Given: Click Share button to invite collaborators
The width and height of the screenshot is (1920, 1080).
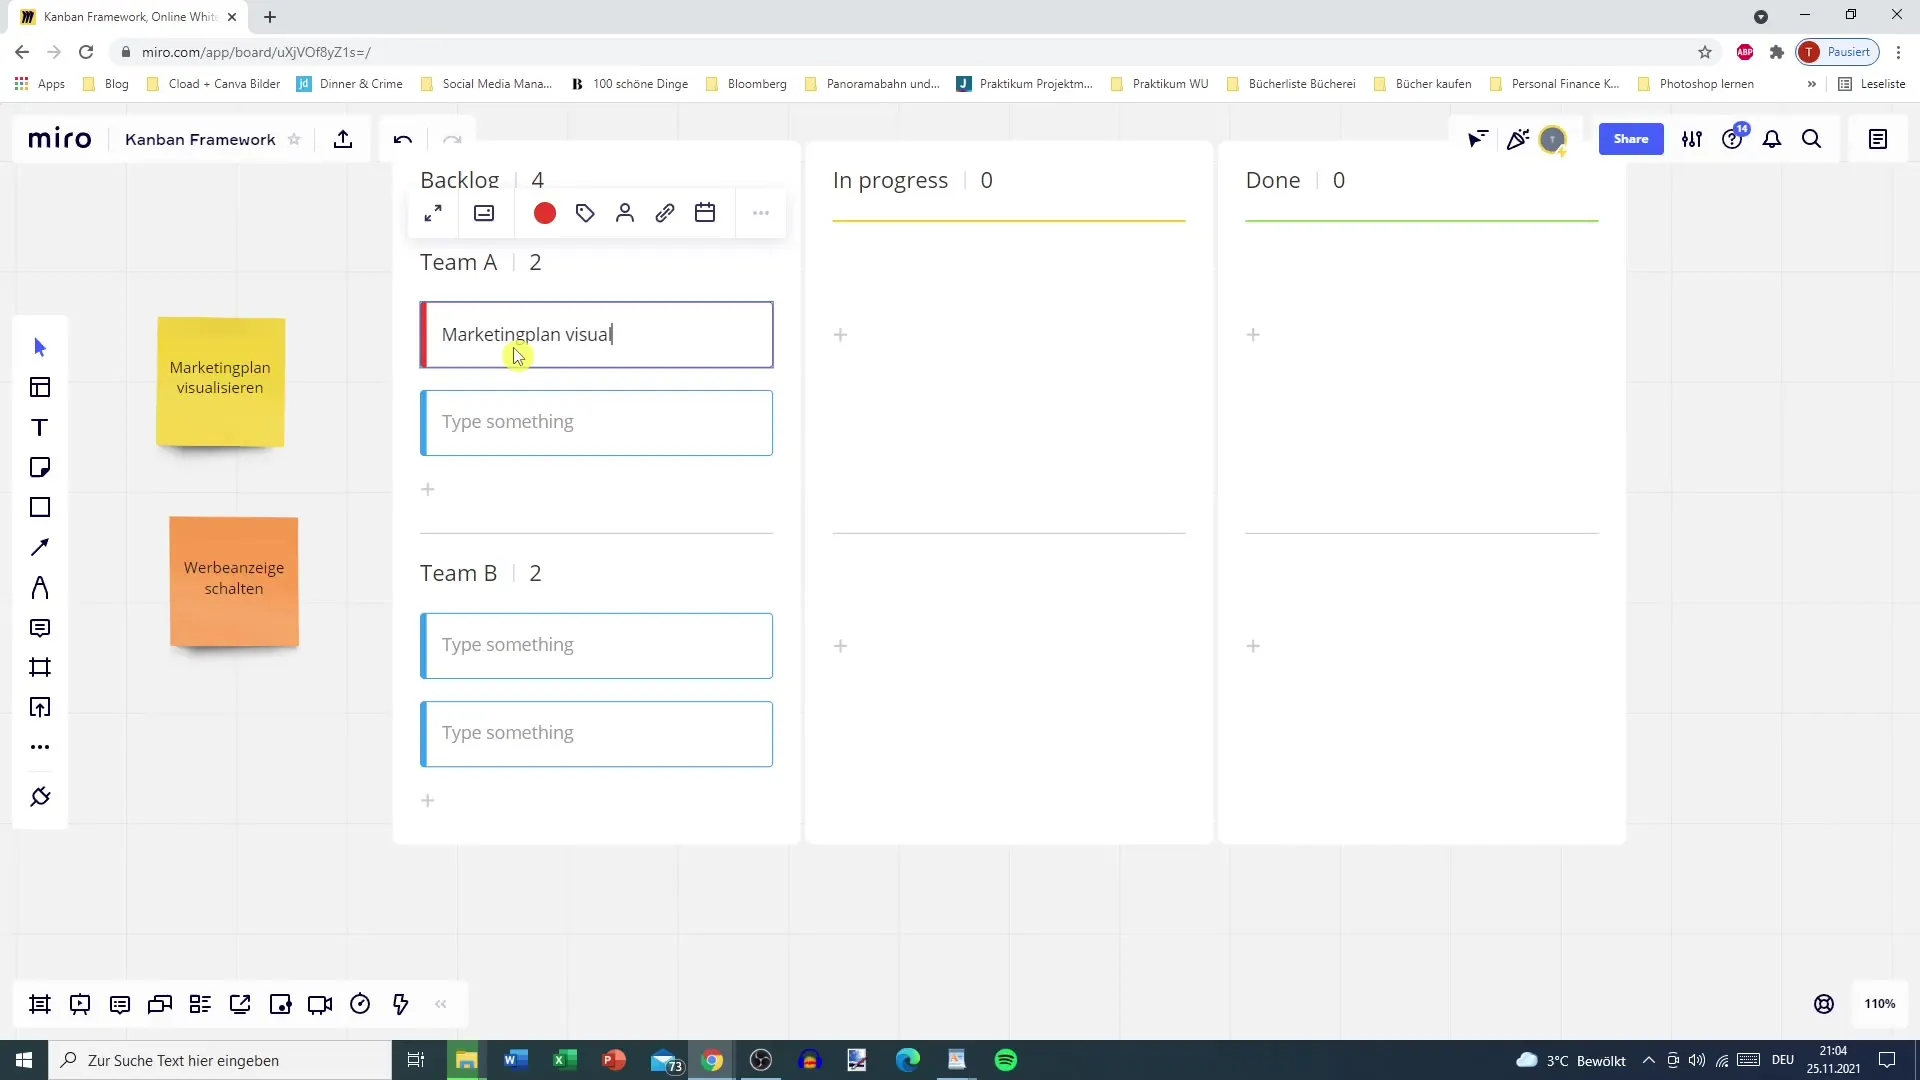Looking at the screenshot, I should 1631,138.
